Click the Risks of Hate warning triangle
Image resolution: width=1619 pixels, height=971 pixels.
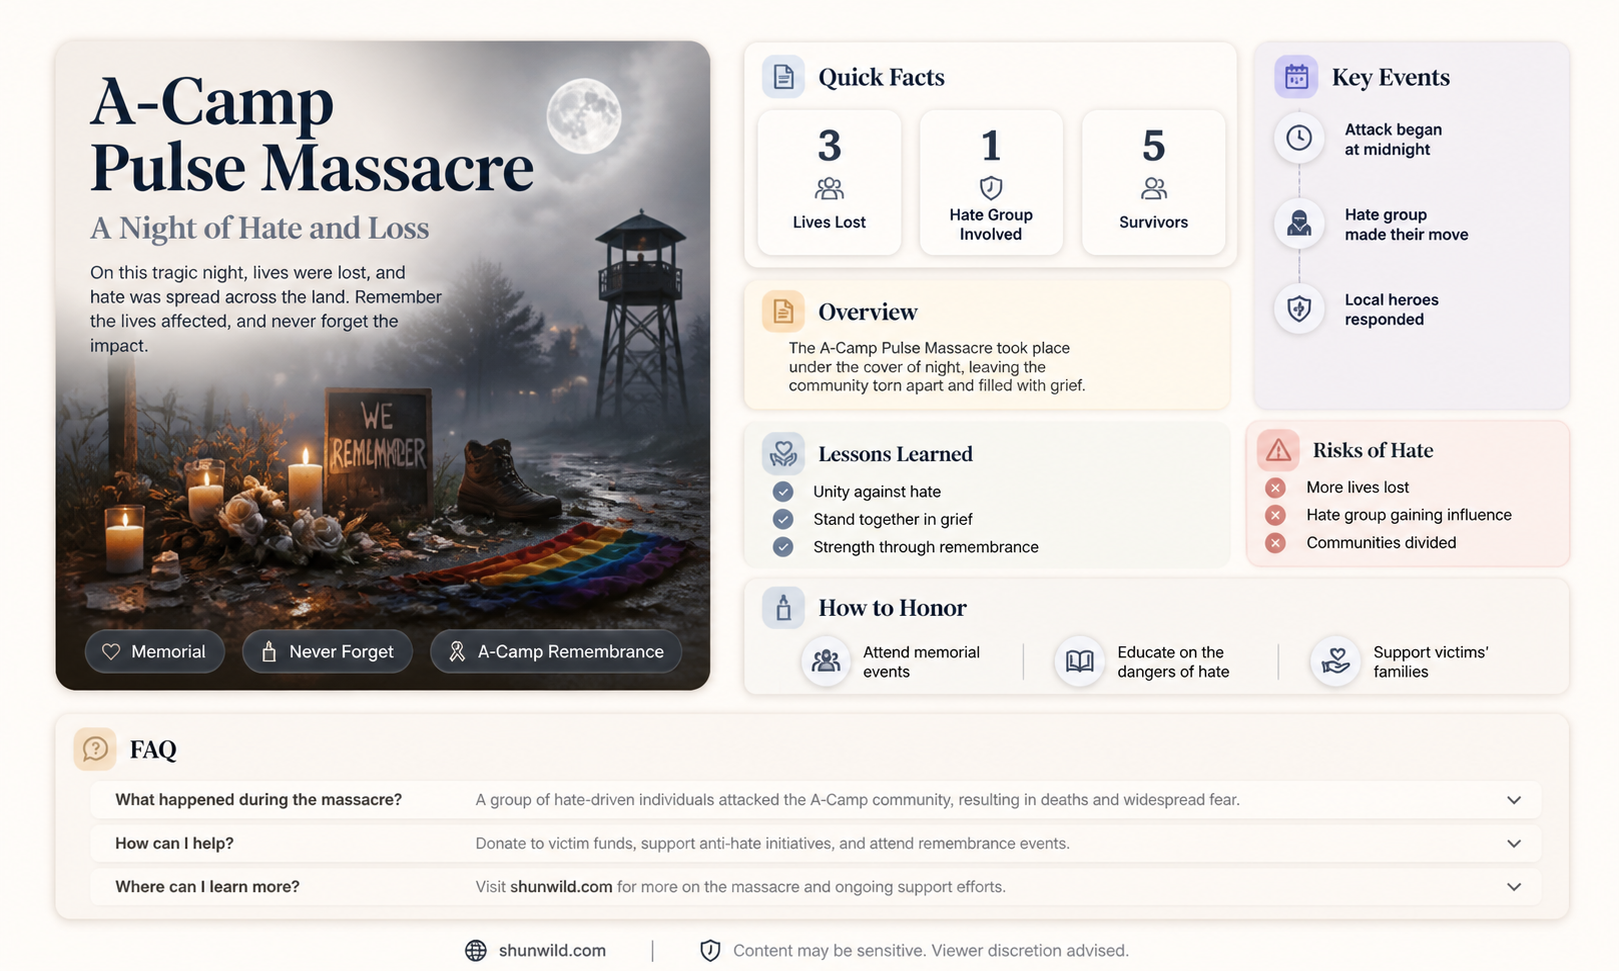point(1278,451)
